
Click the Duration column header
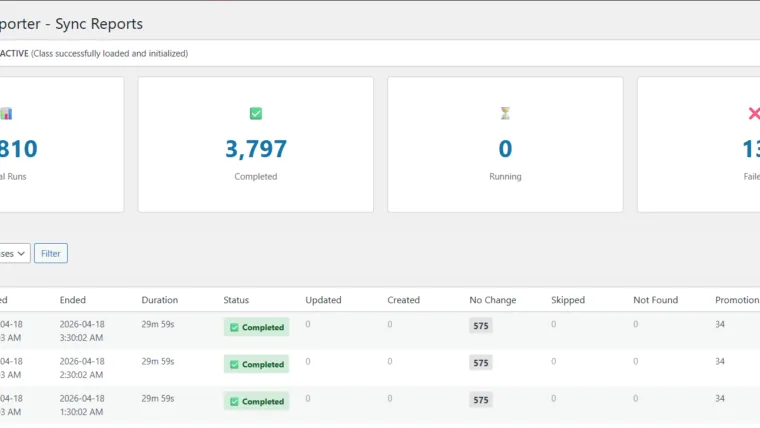coord(159,300)
